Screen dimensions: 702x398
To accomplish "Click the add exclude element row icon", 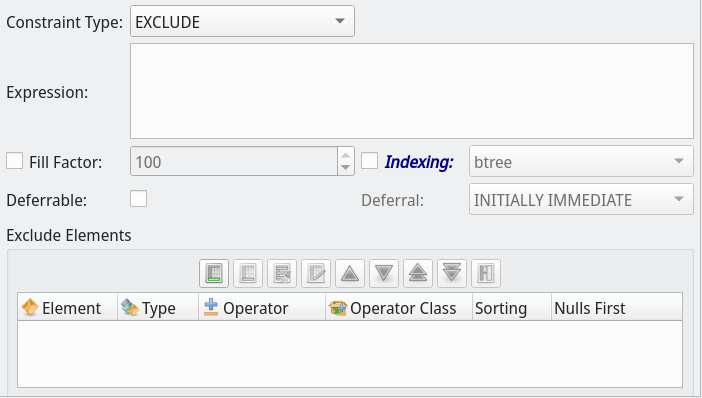I will click(x=214, y=273).
